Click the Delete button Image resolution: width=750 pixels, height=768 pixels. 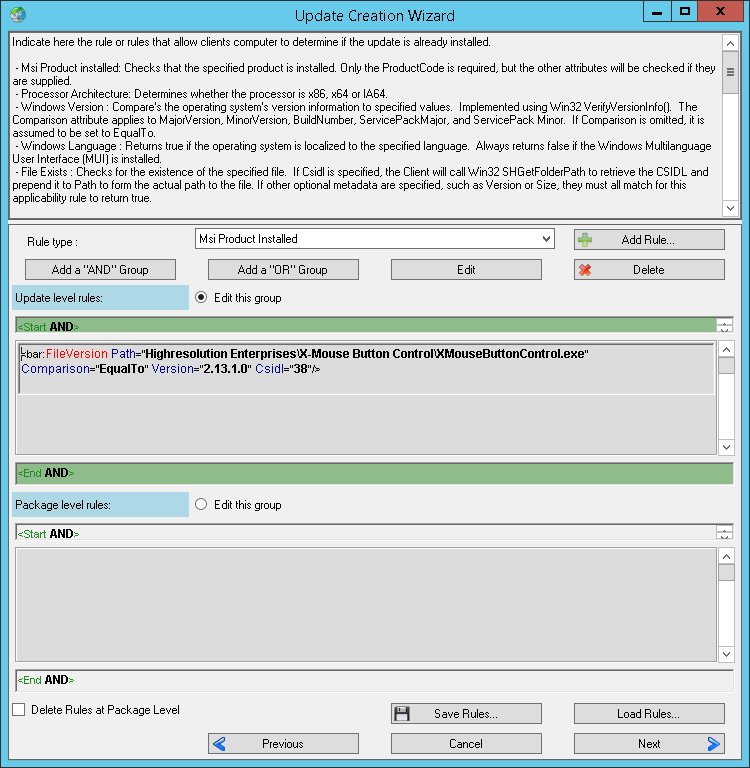pos(649,270)
